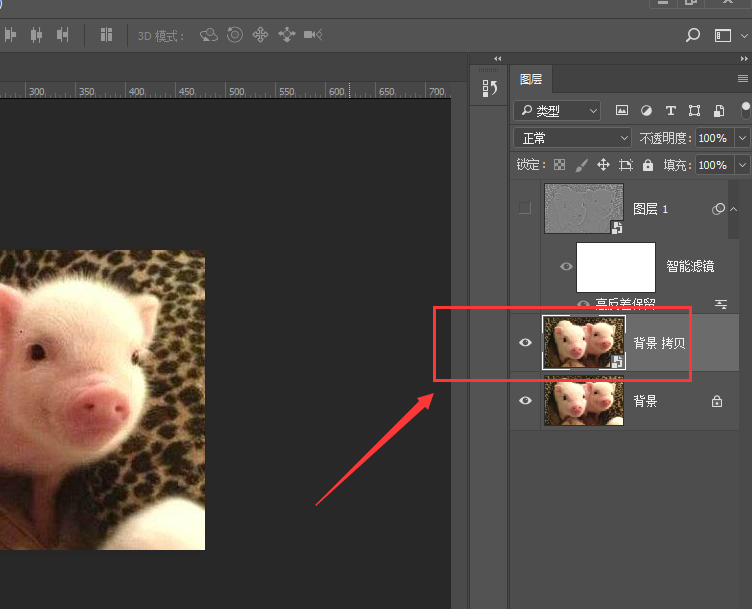Image resolution: width=752 pixels, height=609 pixels.
Task: Open the Layers panel flyout menu
Action: point(743,78)
